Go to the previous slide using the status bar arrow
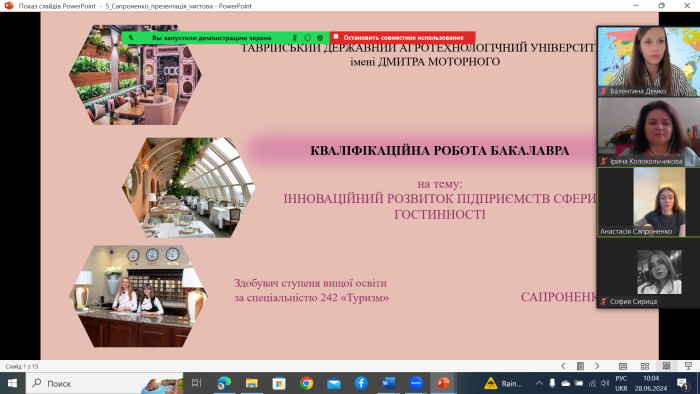Screen dimensions: 700x394 [563, 366]
